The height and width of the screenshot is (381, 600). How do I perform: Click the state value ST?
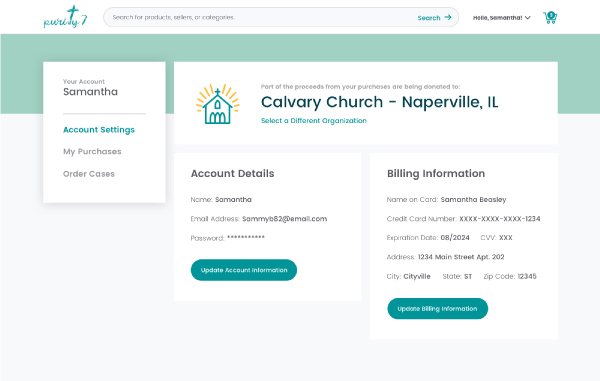(x=468, y=276)
